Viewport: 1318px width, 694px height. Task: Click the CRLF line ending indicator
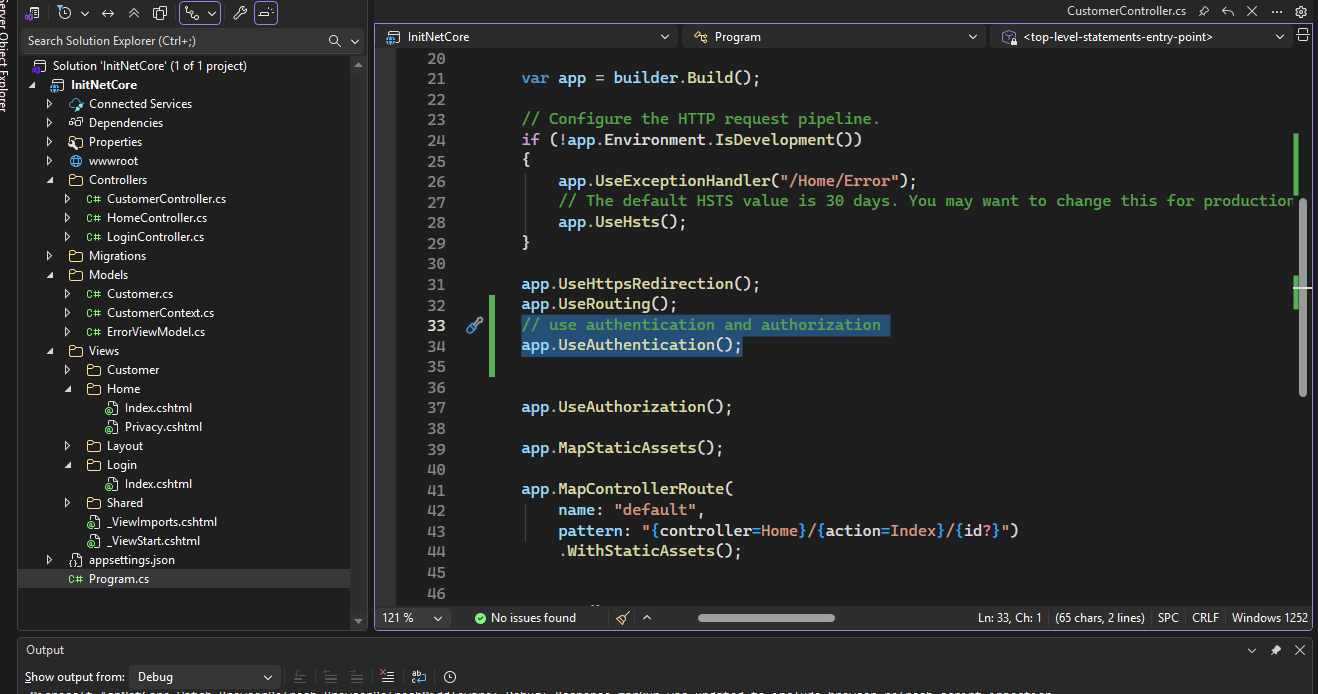click(1205, 618)
